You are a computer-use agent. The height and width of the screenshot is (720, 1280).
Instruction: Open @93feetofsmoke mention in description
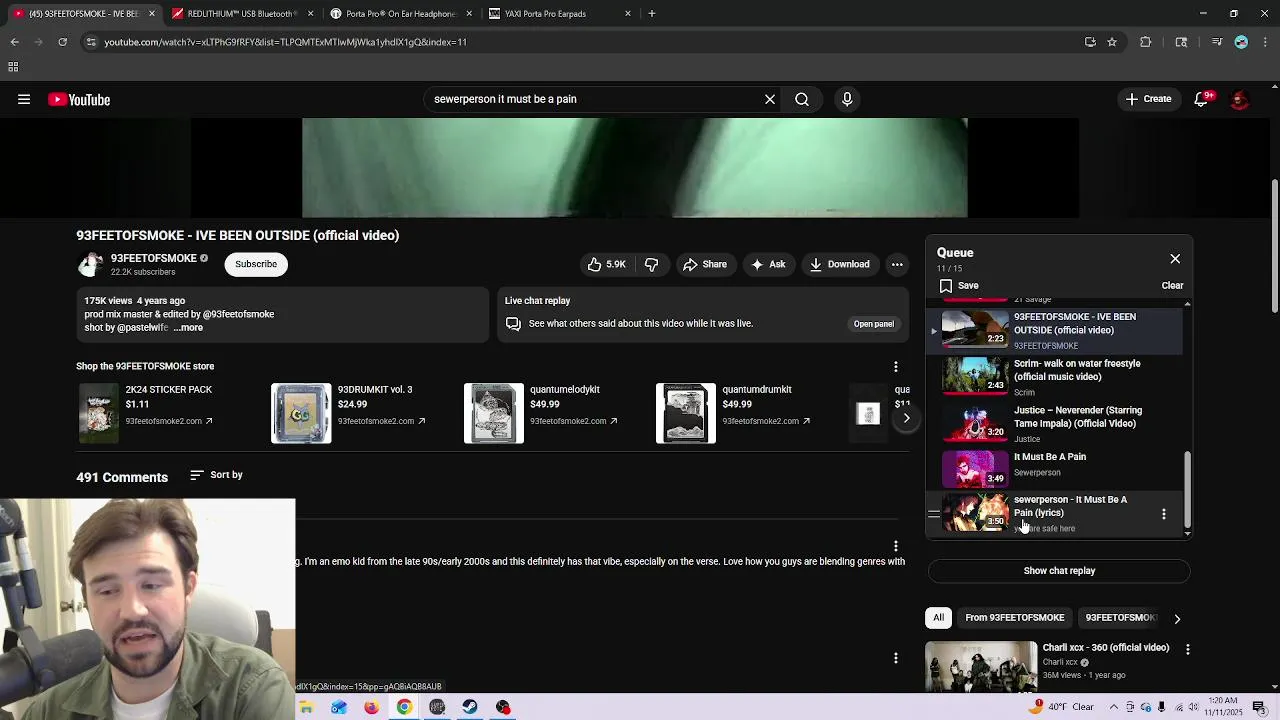(x=238, y=314)
